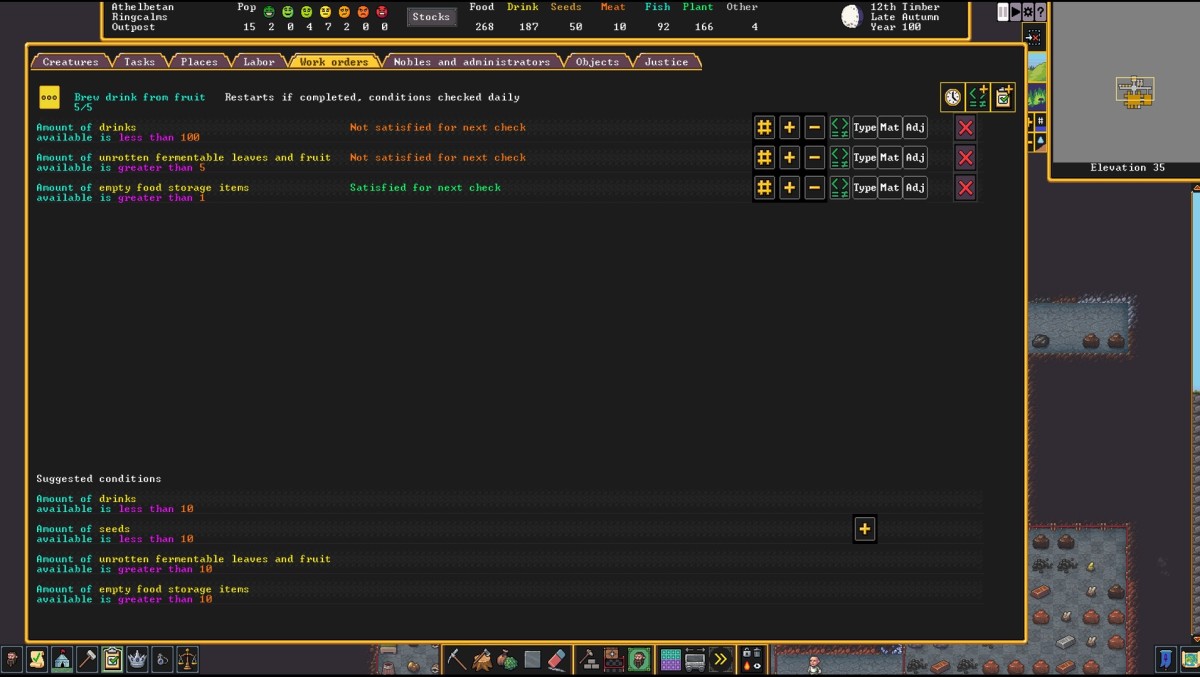
Task: Click # button for empty food storage condition
Action: click(764, 188)
